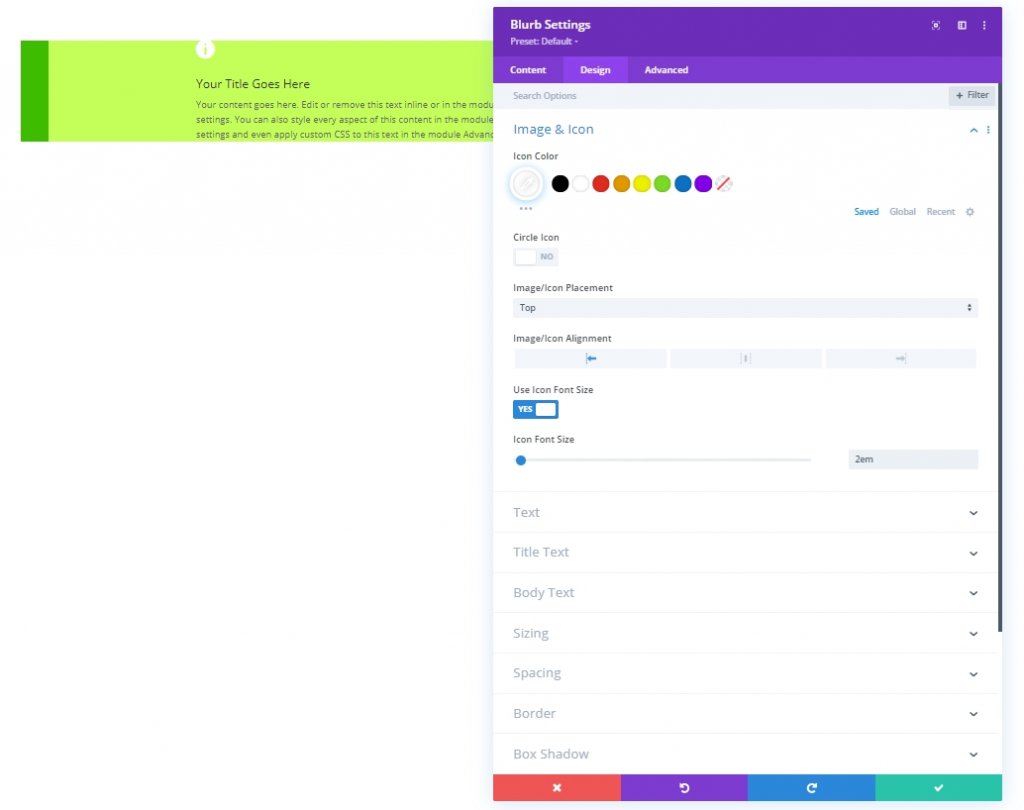
Task: Click the redo button in footer
Action: [x=811, y=788]
